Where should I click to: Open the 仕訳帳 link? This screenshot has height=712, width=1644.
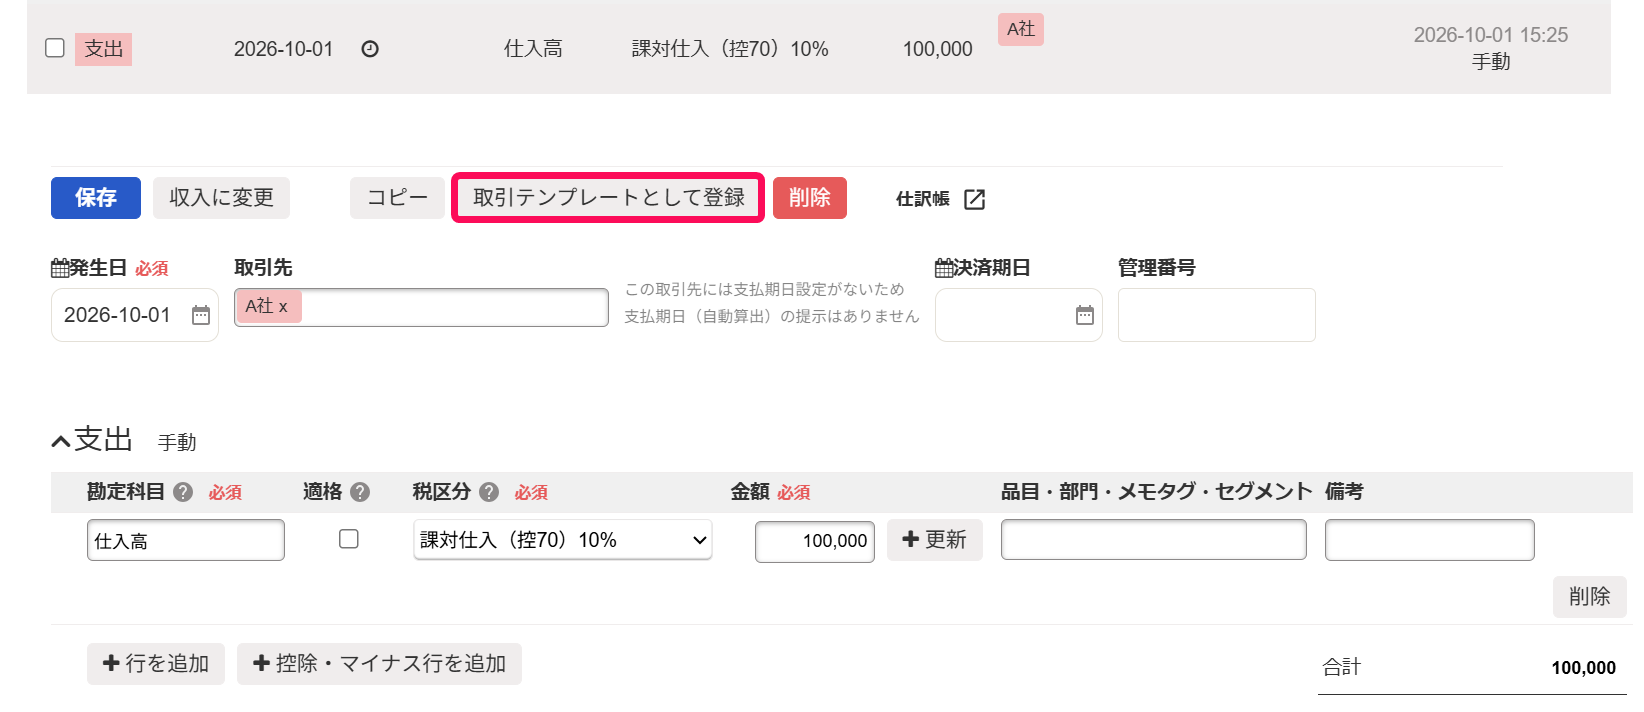pos(923,199)
